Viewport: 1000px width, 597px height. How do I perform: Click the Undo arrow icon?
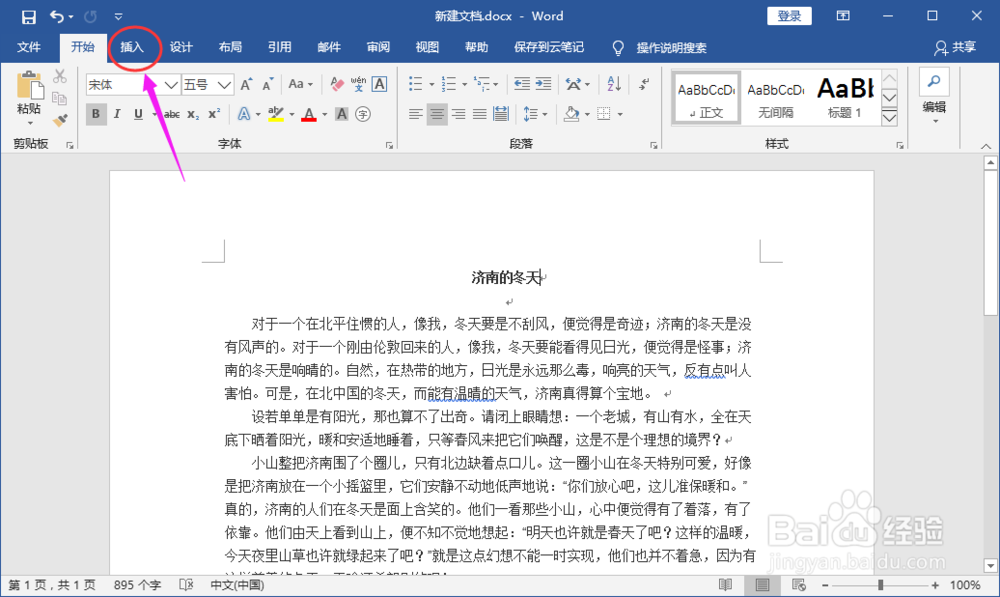[57, 16]
